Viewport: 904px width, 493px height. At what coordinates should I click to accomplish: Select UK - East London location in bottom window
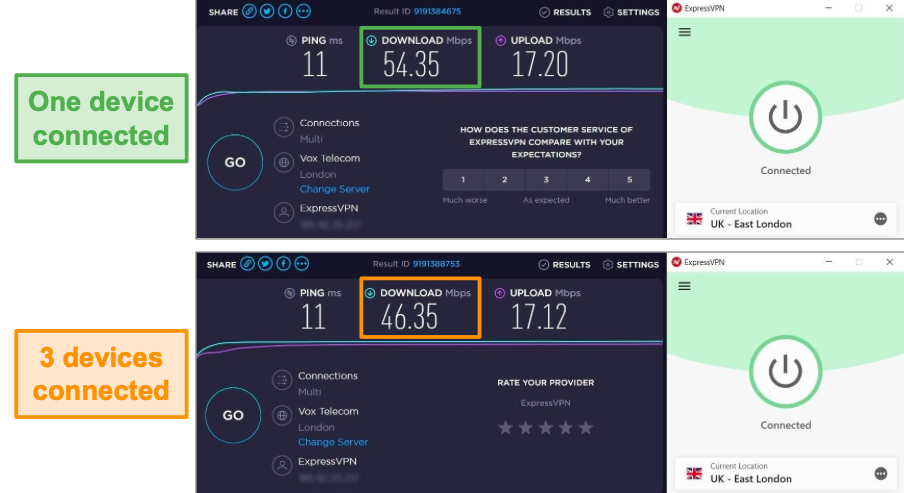click(785, 473)
